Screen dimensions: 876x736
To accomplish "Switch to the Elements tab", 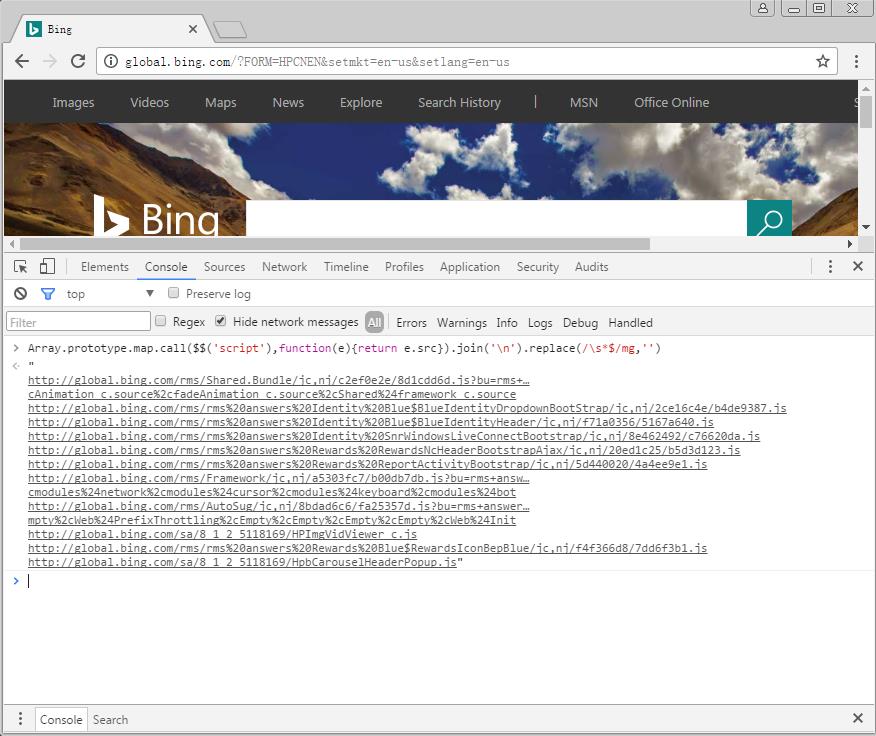I will (104, 267).
